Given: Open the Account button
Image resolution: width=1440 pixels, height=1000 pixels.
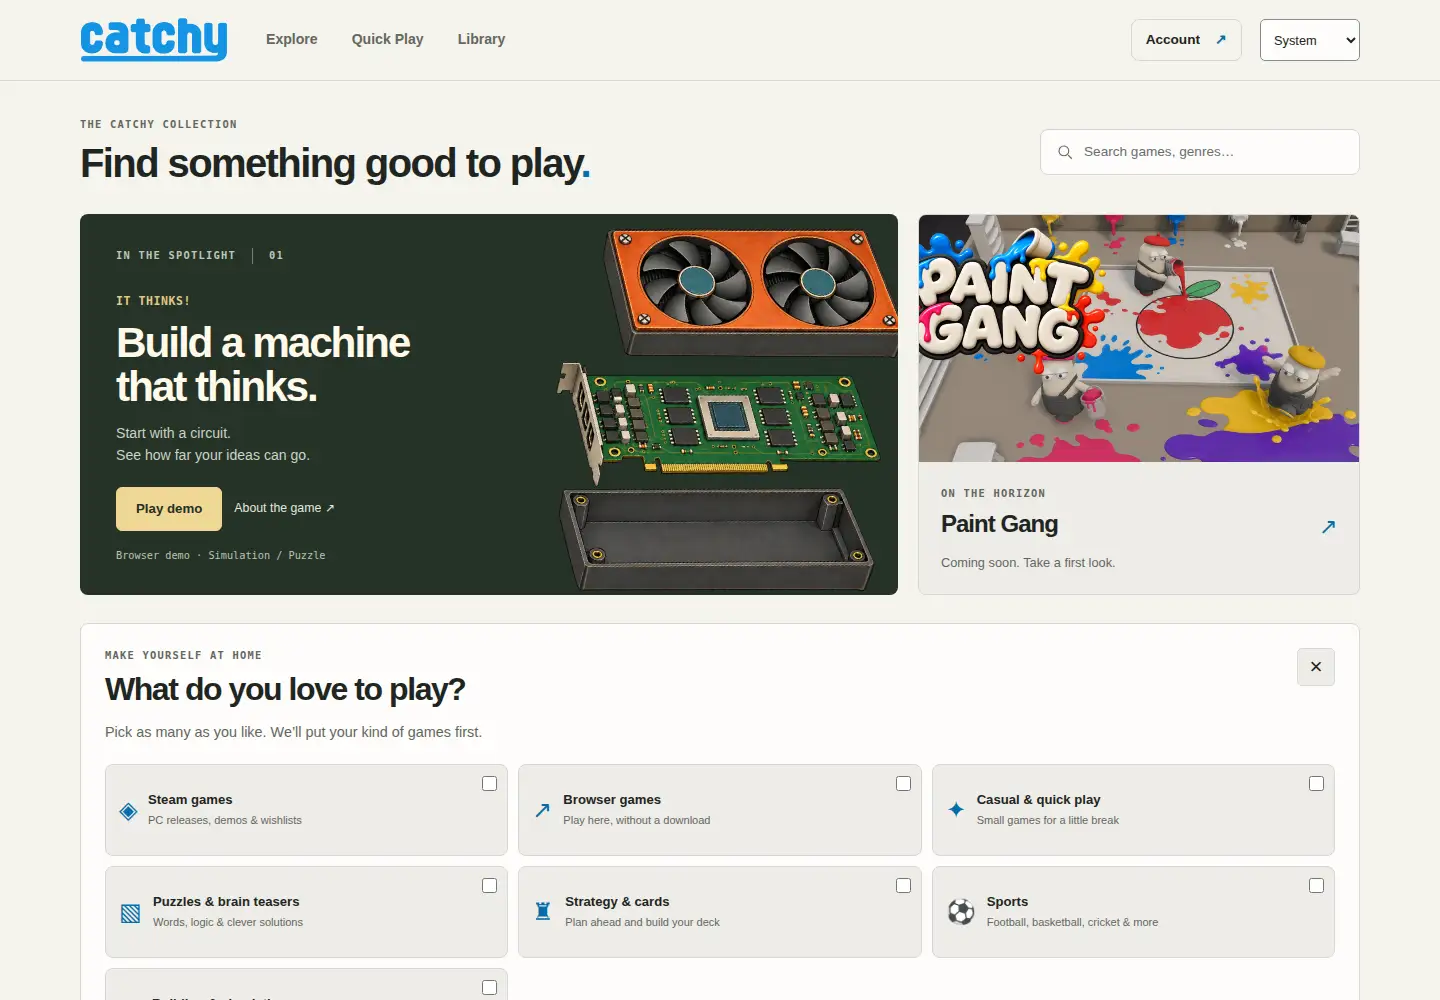Looking at the screenshot, I should [1186, 40].
